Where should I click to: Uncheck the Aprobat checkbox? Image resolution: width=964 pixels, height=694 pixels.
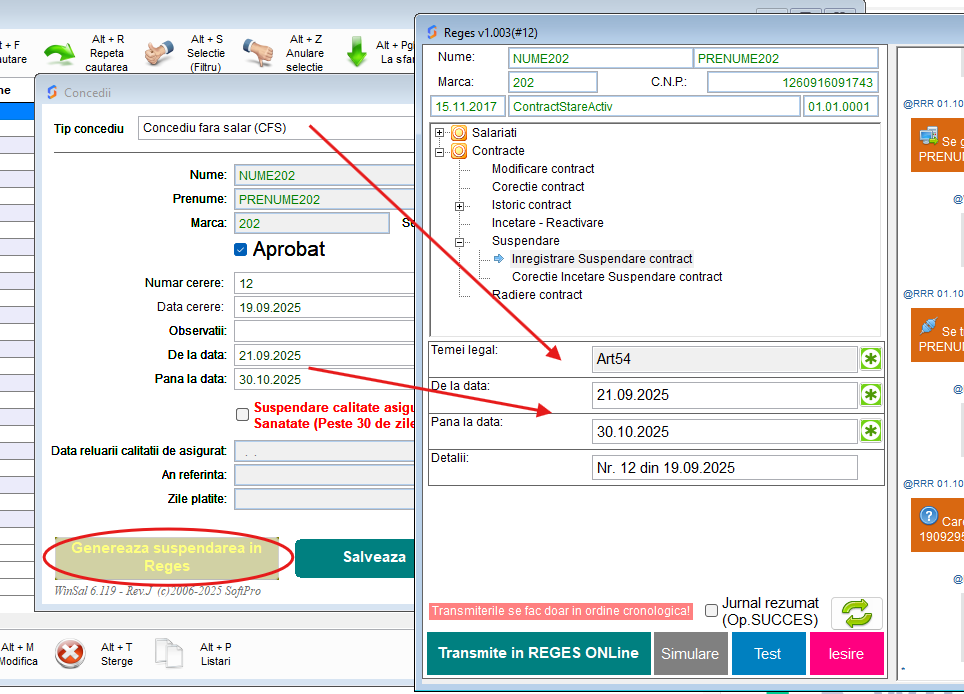240,250
